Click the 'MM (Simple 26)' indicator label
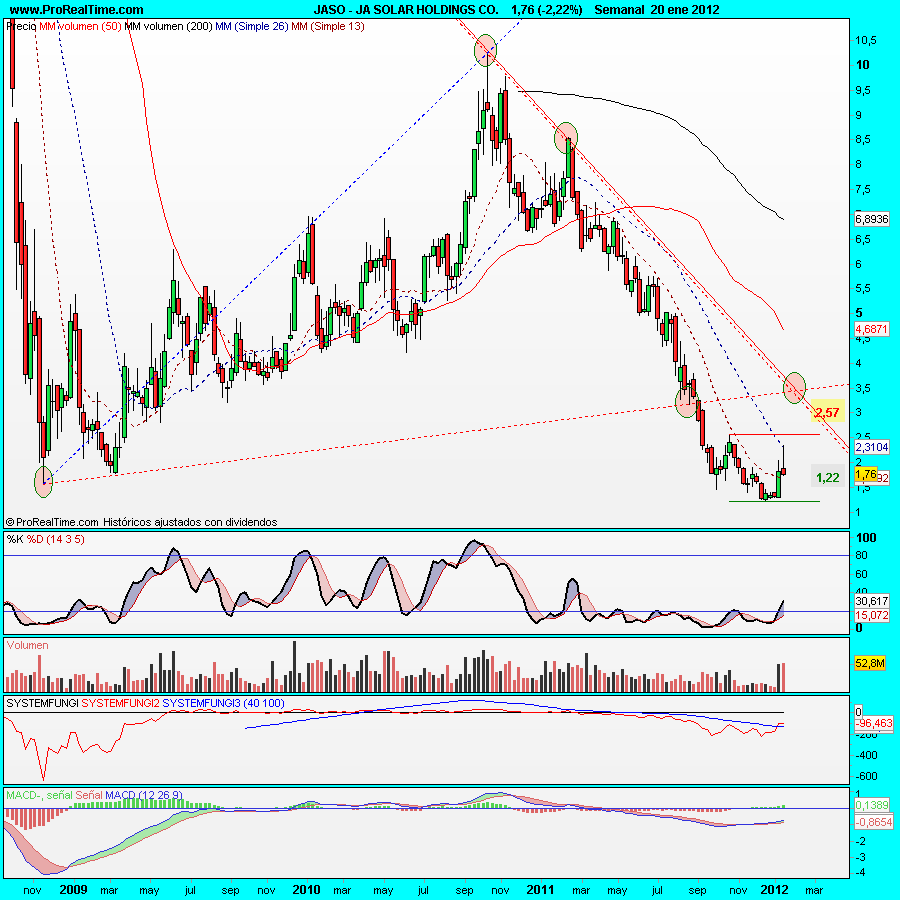Image resolution: width=900 pixels, height=900 pixels. pos(251,26)
